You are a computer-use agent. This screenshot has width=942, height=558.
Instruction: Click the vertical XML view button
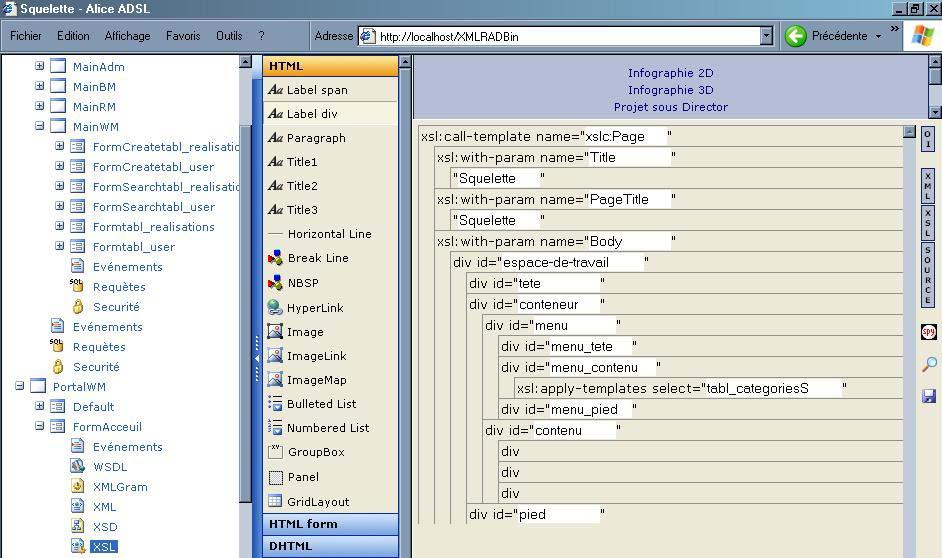tap(928, 186)
